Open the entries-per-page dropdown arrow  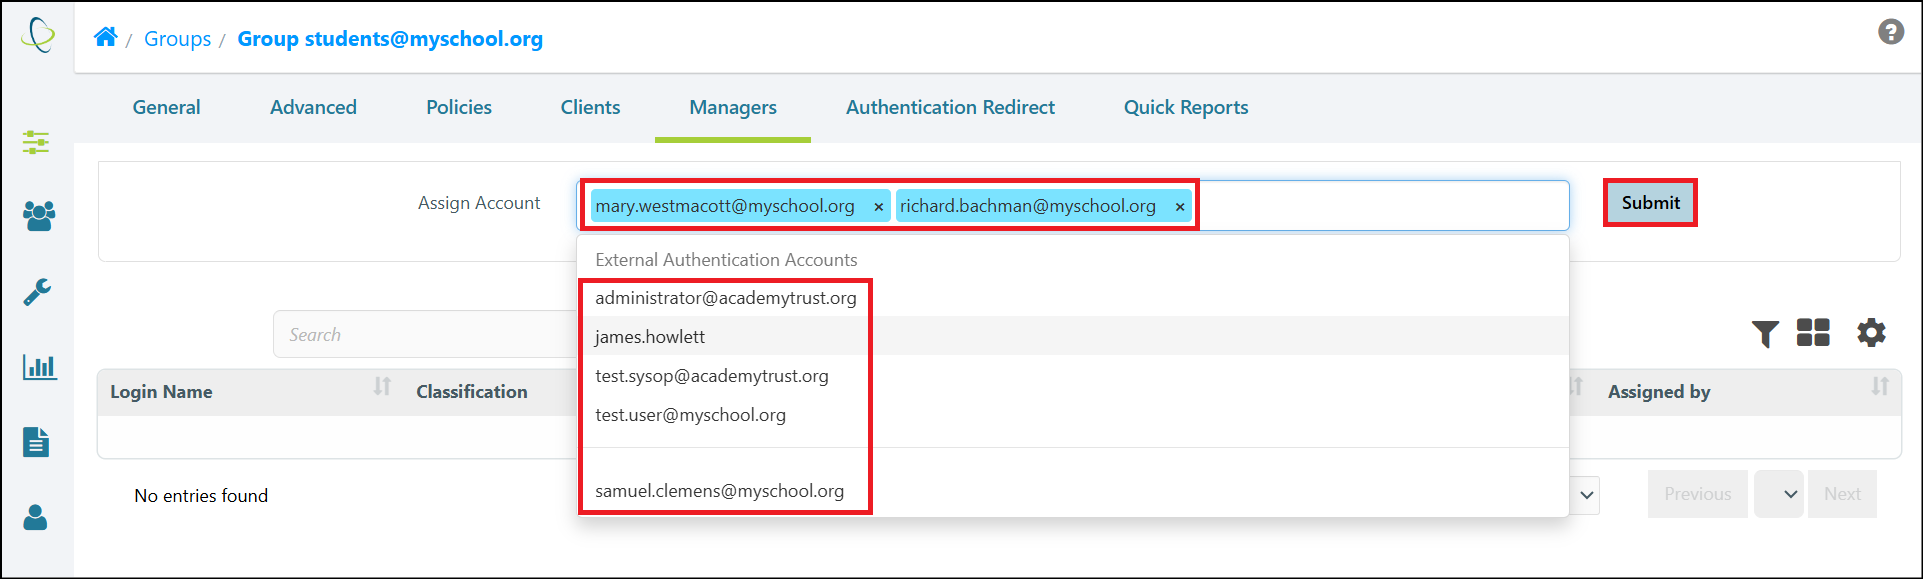pyautogui.click(x=1587, y=495)
